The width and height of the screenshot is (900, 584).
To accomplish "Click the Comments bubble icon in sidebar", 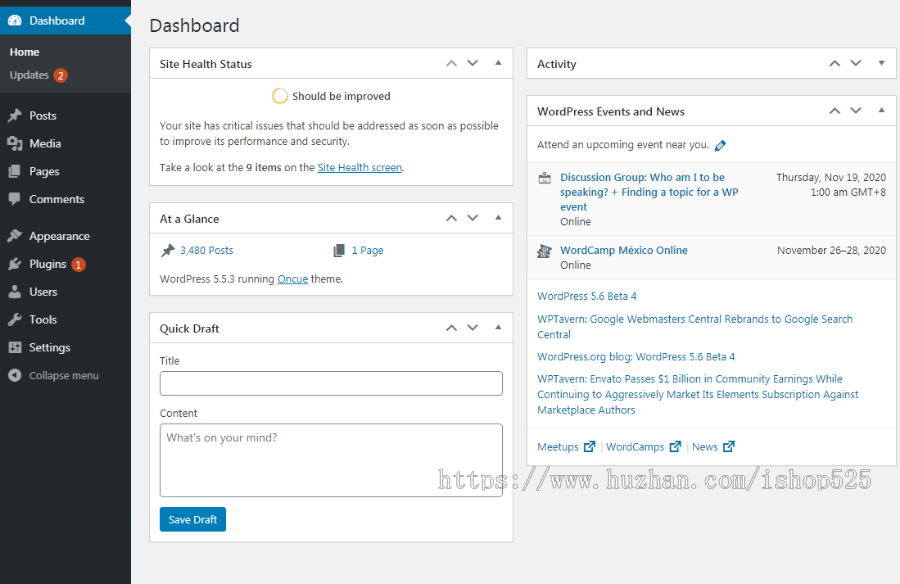I will coord(15,199).
